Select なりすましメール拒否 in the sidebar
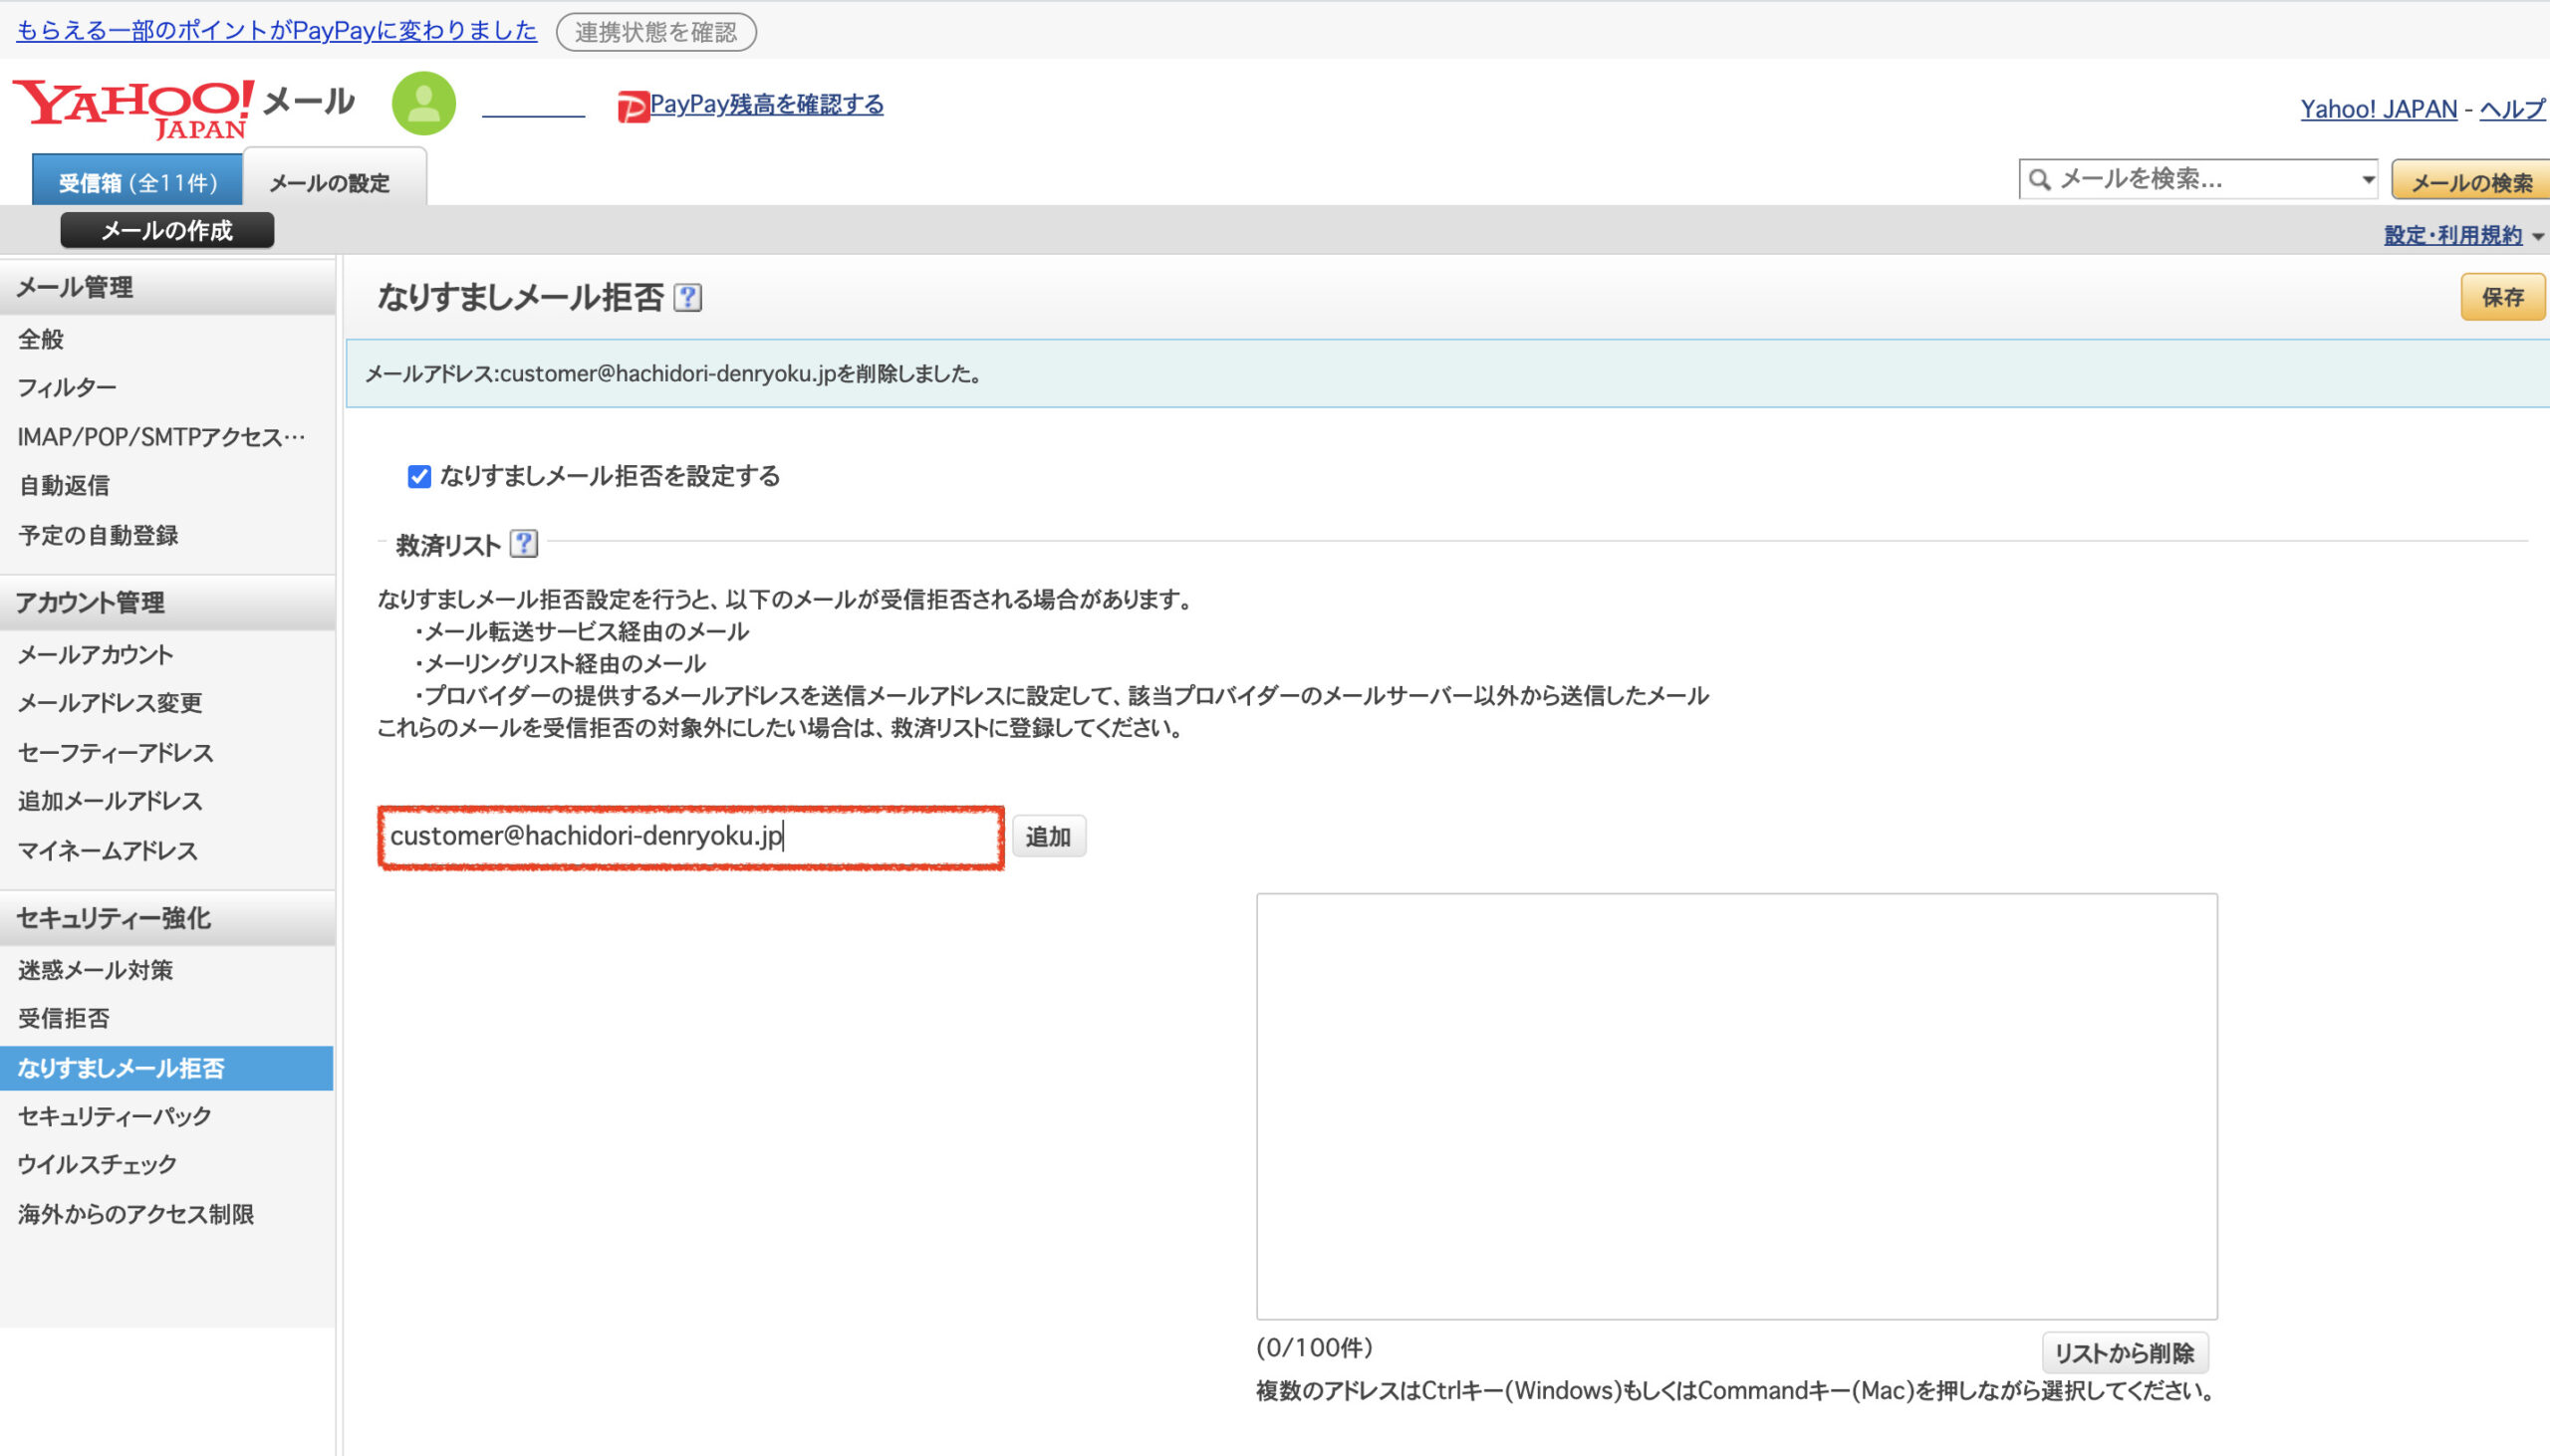Image resolution: width=2550 pixels, height=1456 pixels. click(166, 1068)
